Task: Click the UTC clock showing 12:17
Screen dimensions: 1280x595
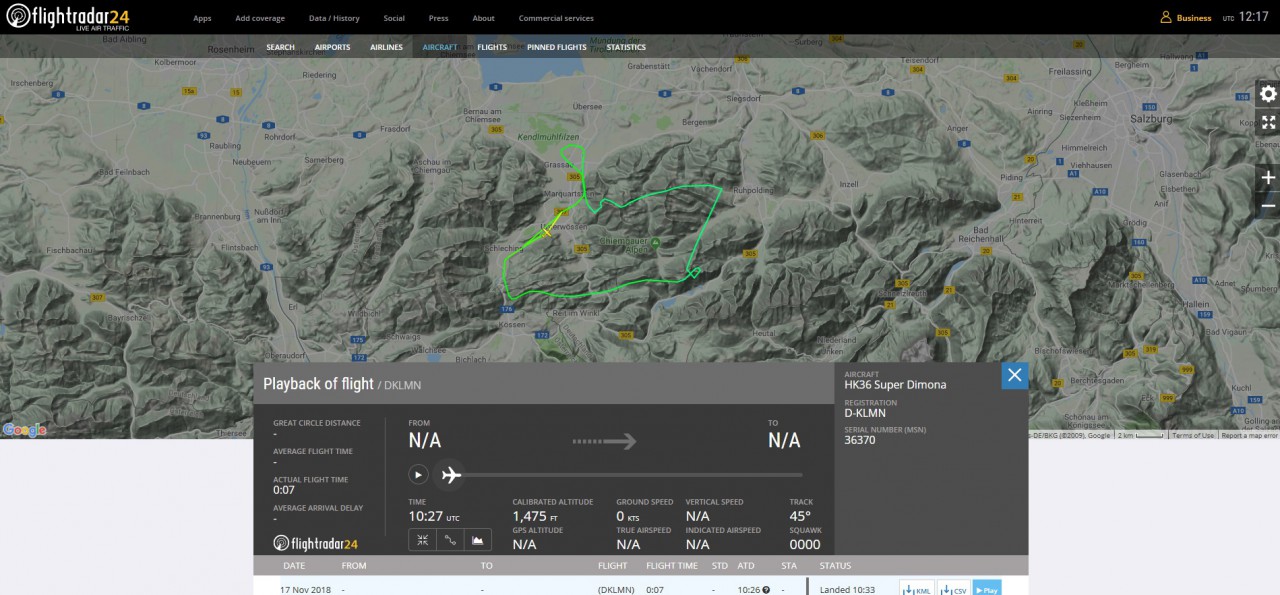Action: [x=1253, y=17]
